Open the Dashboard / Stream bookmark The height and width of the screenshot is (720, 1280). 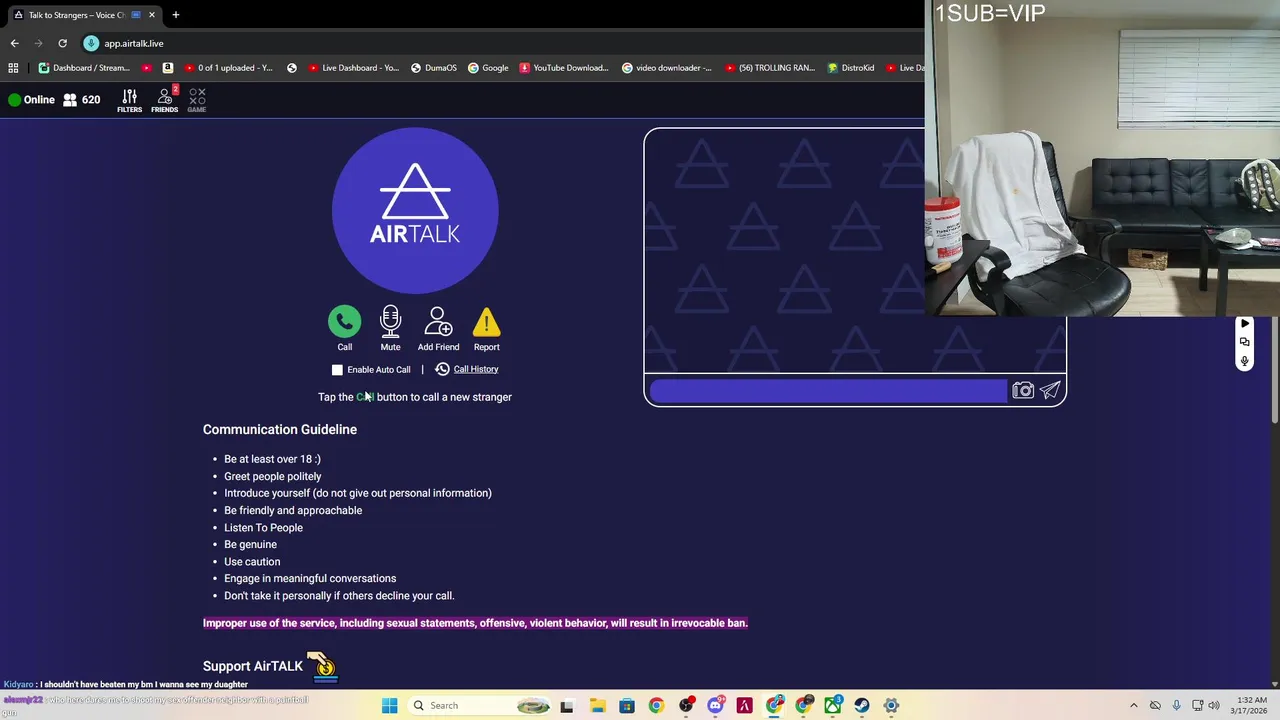pos(84,68)
